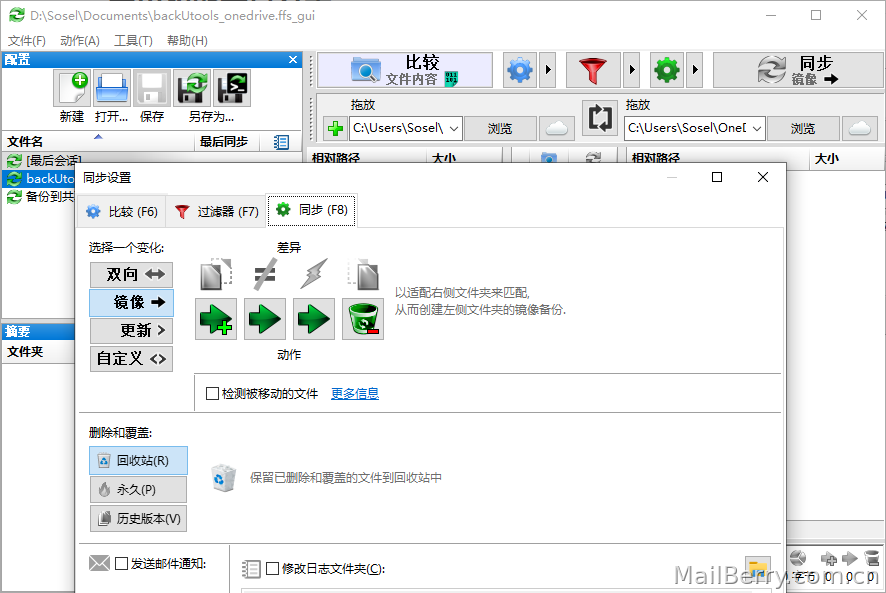Viewport: 886px width, 593px height.
Task: Click left 浏览 browse button
Action: click(500, 128)
